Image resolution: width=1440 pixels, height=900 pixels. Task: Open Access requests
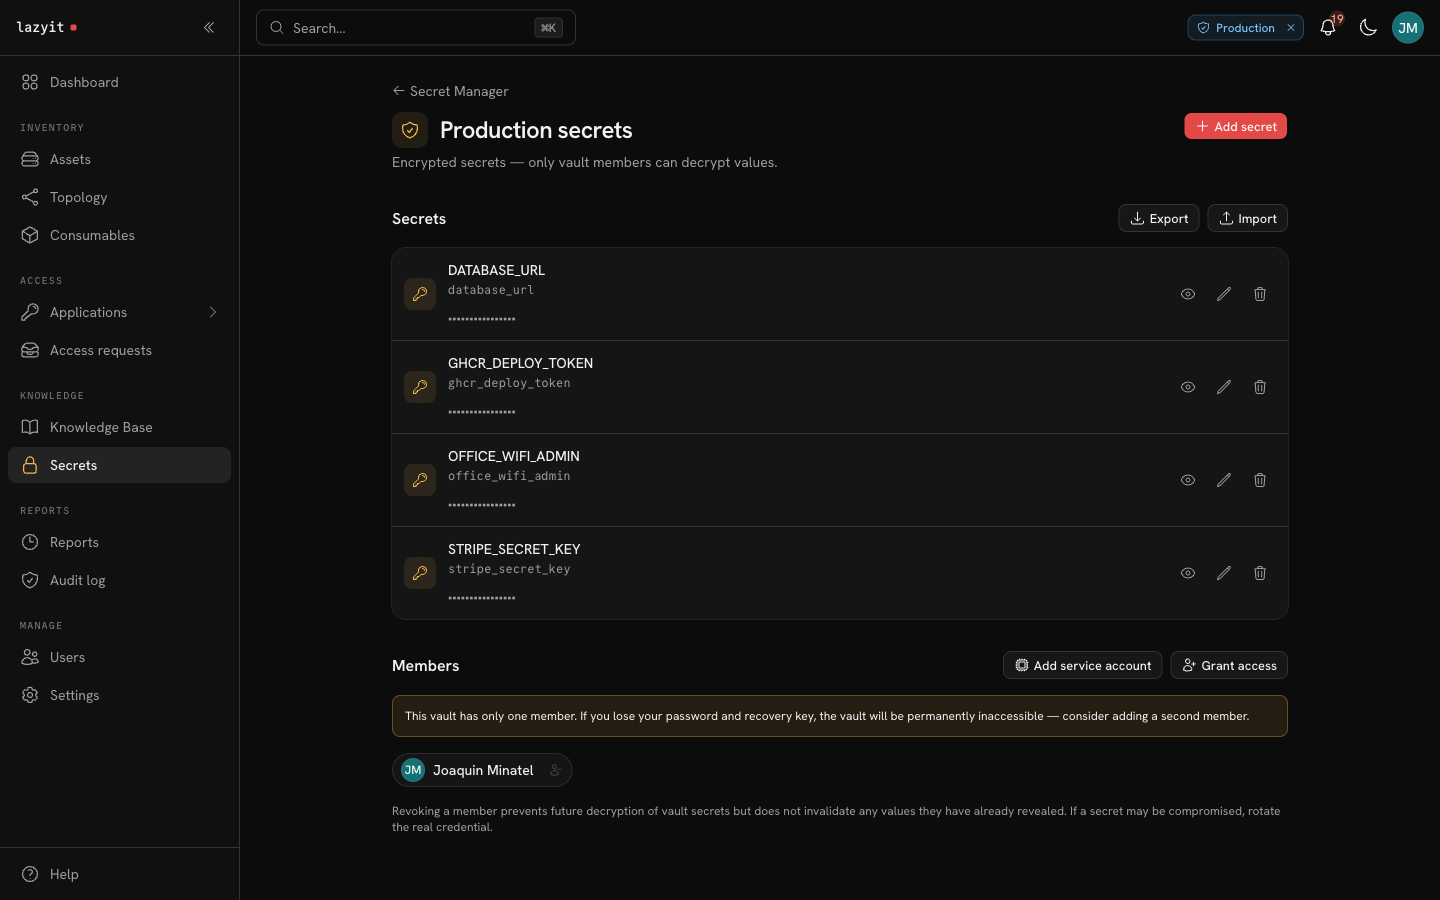(x=119, y=350)
